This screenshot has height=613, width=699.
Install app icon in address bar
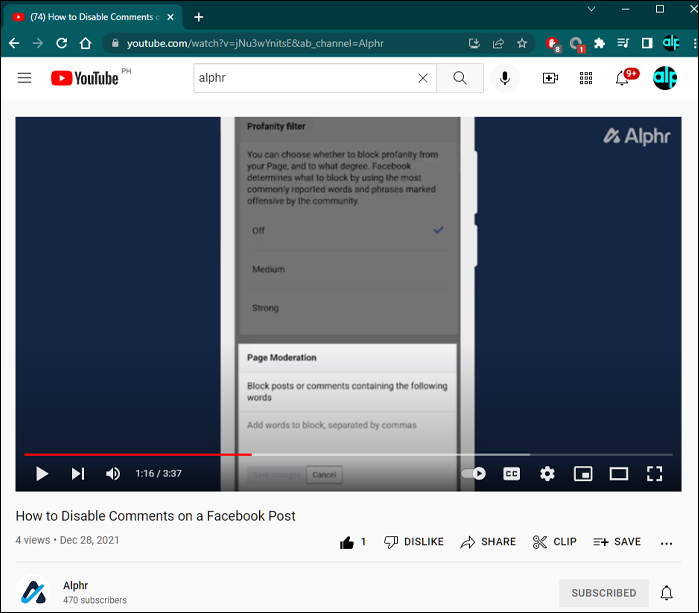(474, 43)
